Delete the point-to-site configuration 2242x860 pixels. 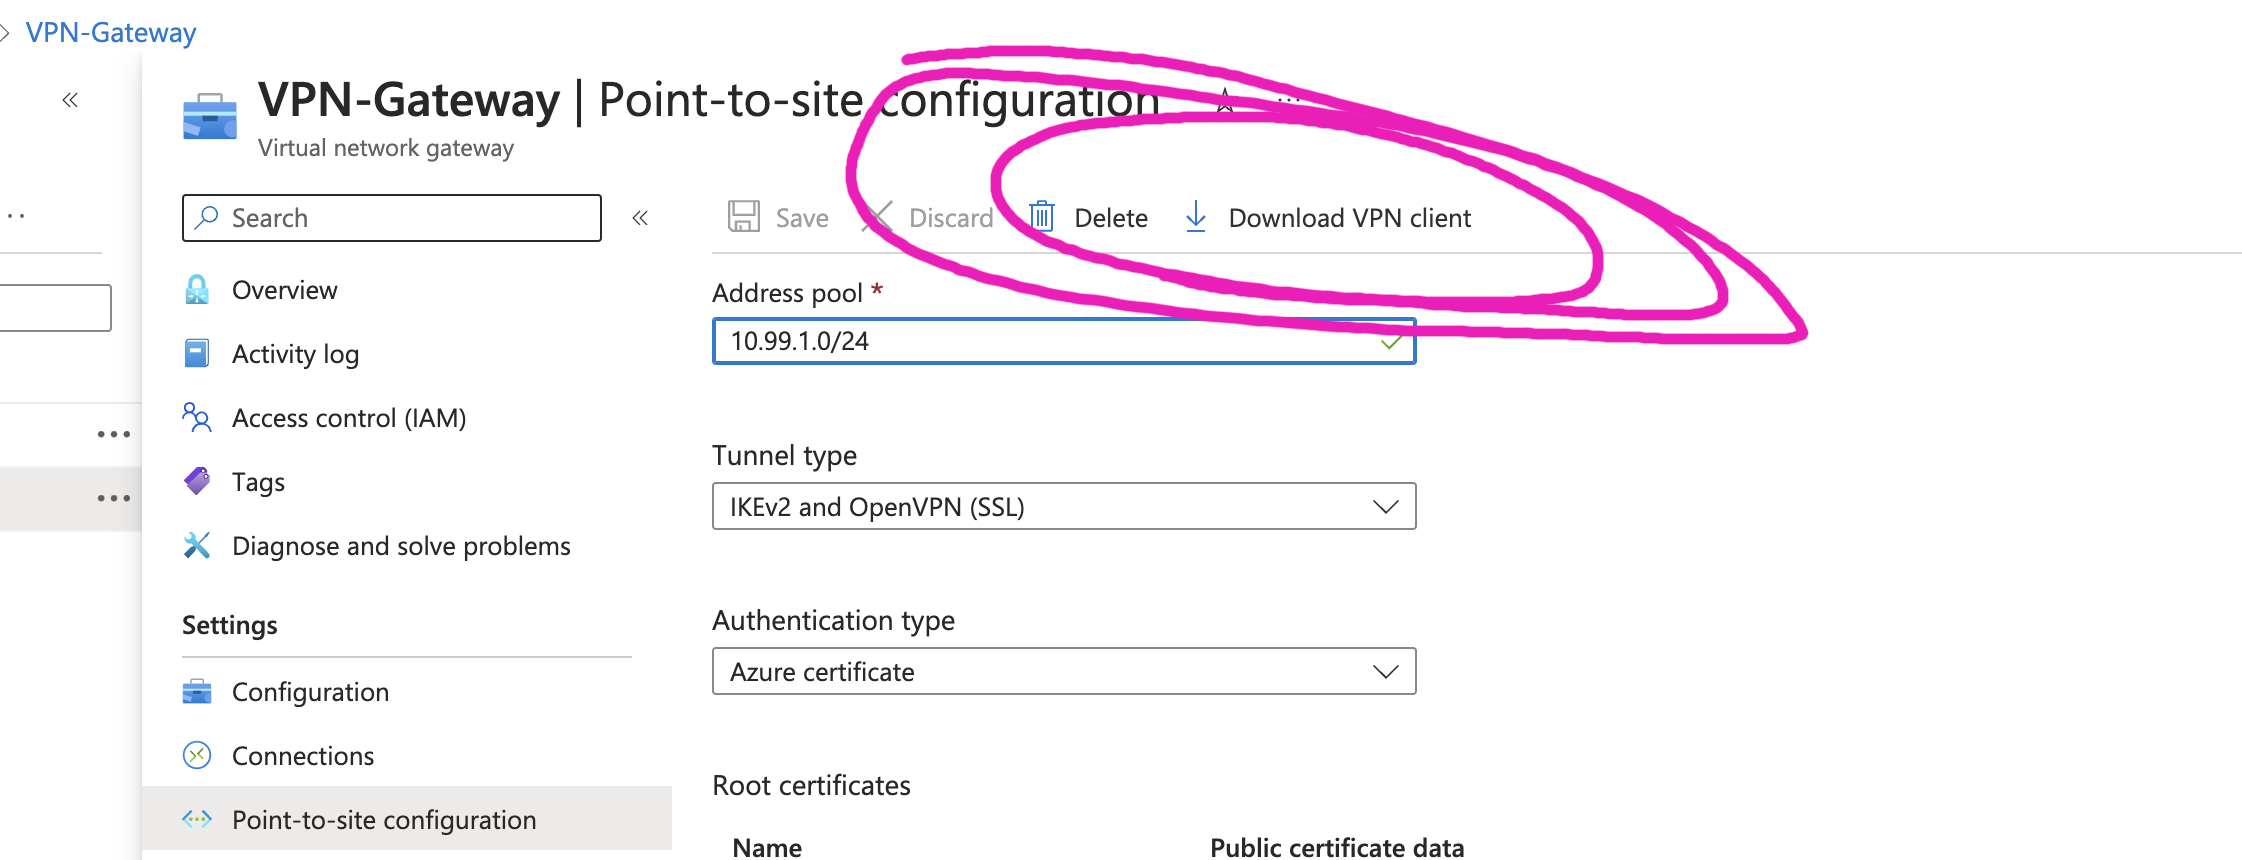click(x=1088, y=218)
